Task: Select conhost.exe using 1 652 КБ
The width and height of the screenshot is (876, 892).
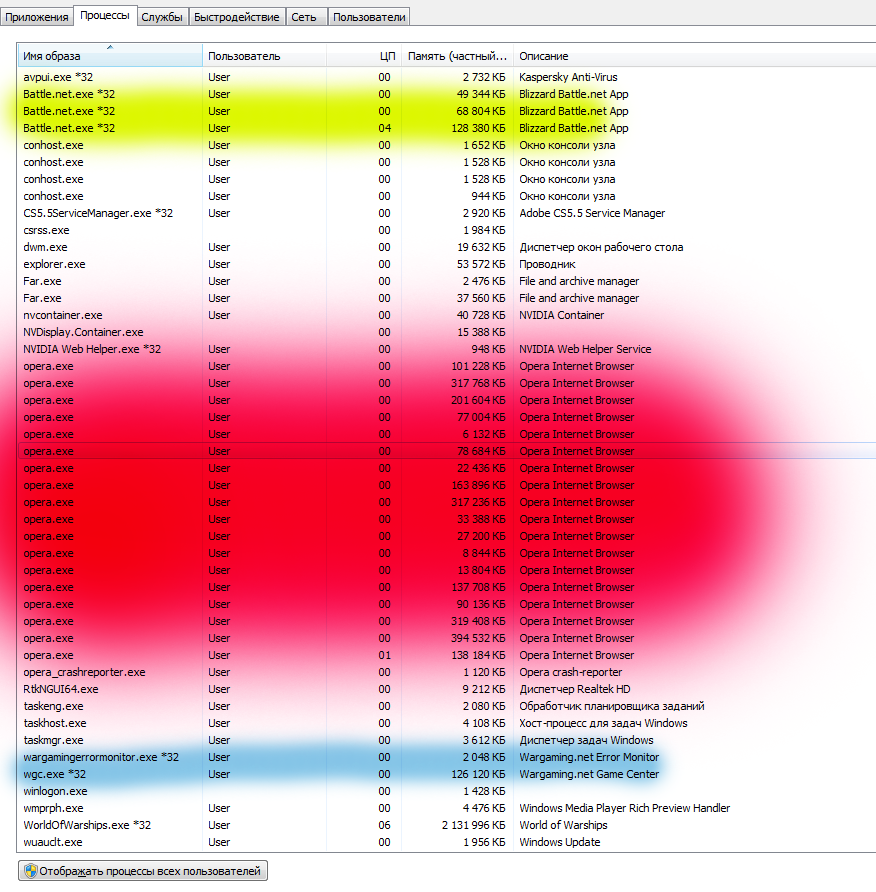Action: (x=447, y=146)
